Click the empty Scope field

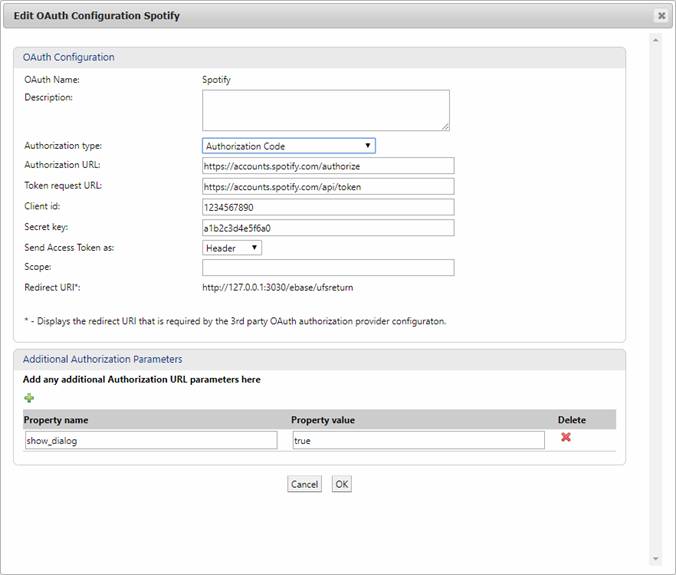pyautogui.click(x=328, y=268)
